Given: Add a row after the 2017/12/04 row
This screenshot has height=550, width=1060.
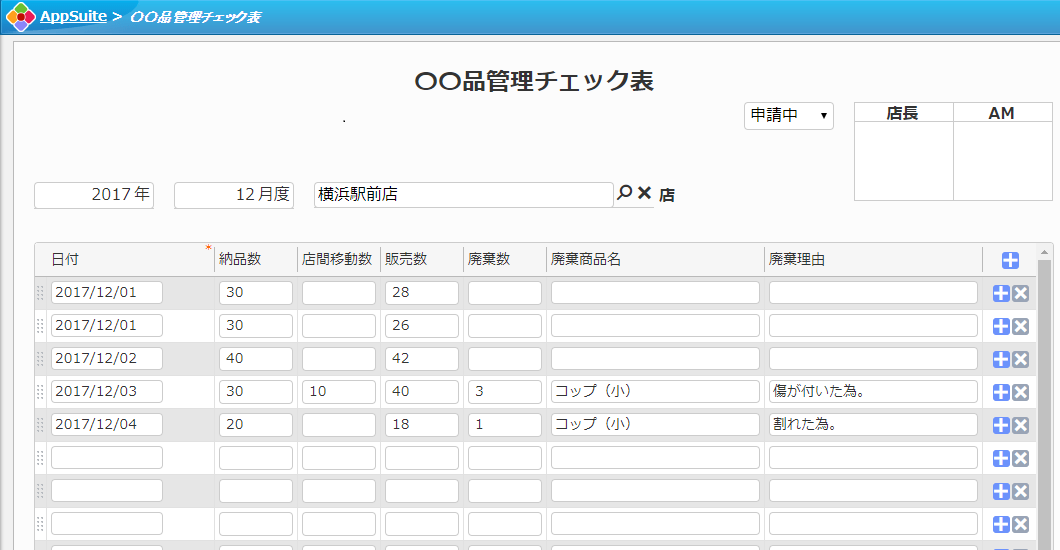Looking at the screenshot, I should pyautogui.click(x=1001, y=425).
